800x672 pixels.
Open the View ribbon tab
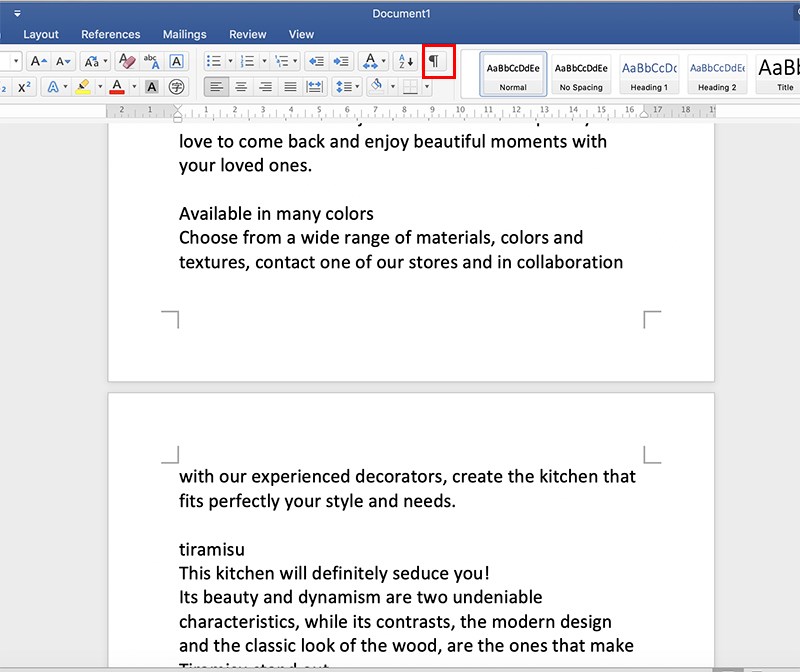click(x=301, y=34)
